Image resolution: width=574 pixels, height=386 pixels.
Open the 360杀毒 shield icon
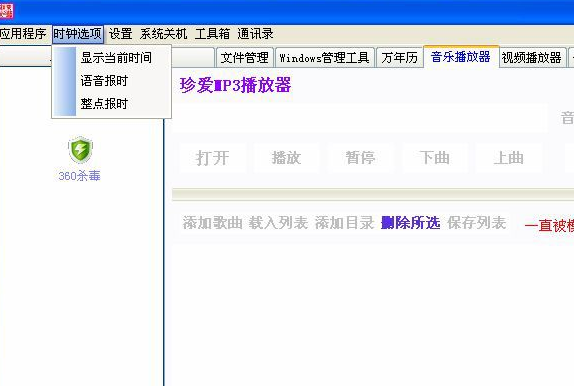coord(80,150)
